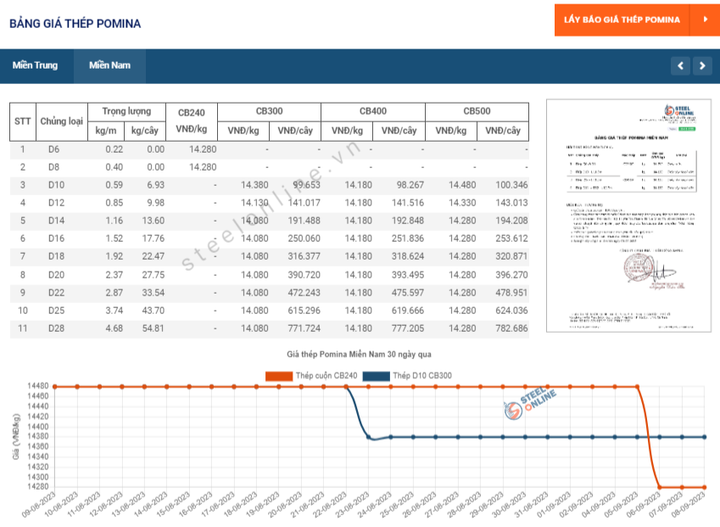Click the Bảng giá thép Pomina heading
Screen dimensions: 720x527
click(x=75, y=24)
